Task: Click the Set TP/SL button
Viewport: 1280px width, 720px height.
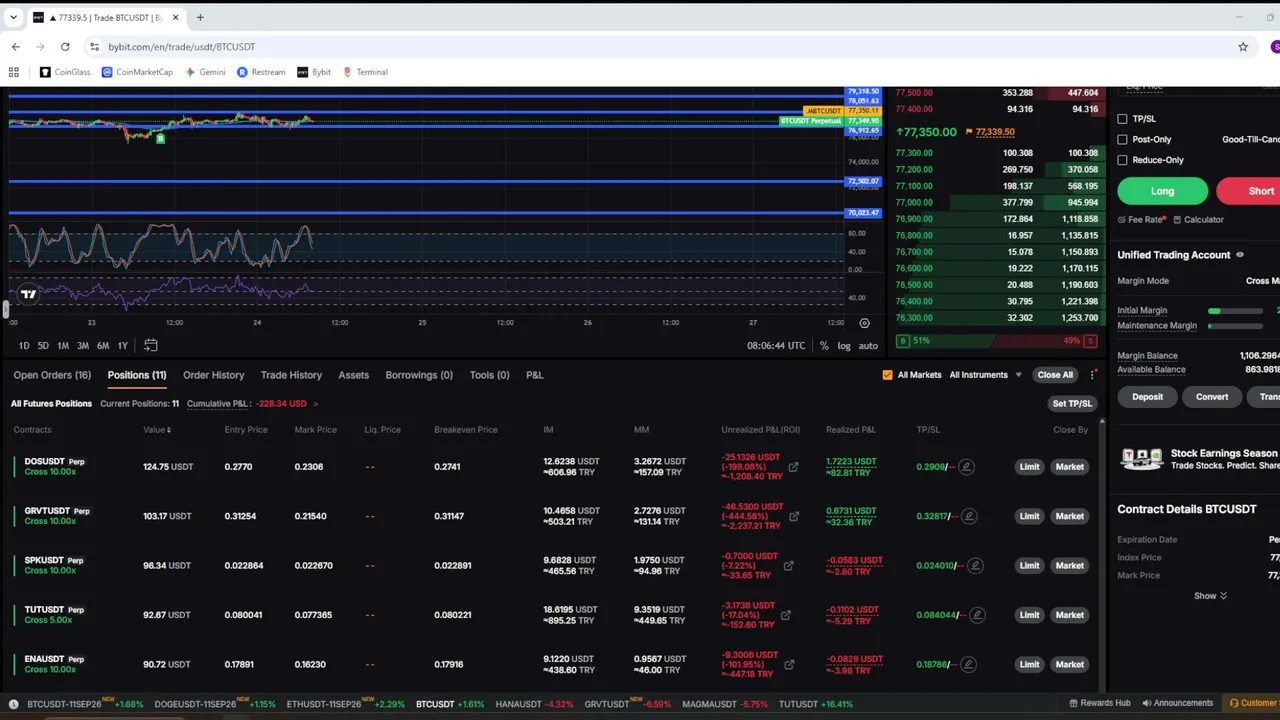Action: (1072, 404)
